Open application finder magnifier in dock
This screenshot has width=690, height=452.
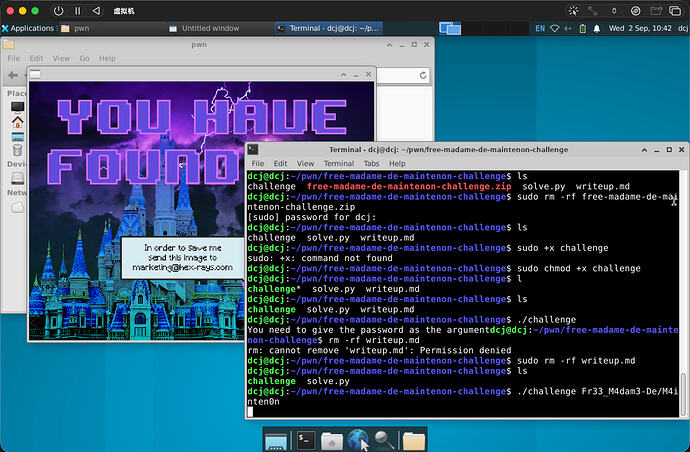[384, 440]
